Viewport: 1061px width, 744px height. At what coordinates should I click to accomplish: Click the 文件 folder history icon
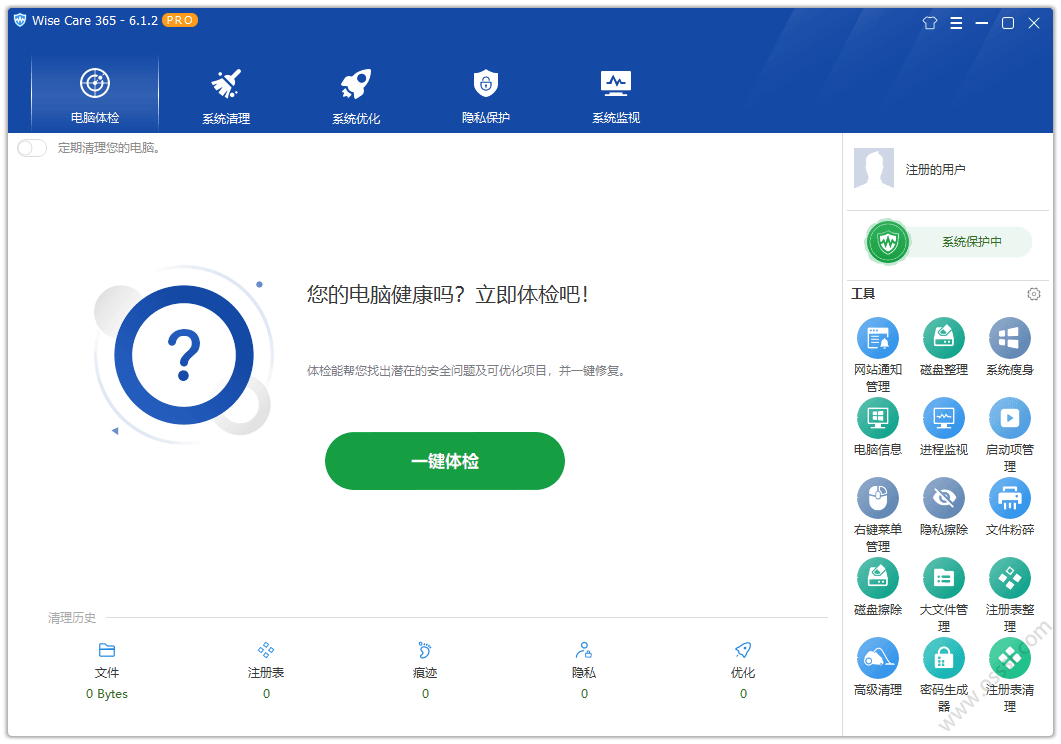pyautogui.click(x=107, y=650)
